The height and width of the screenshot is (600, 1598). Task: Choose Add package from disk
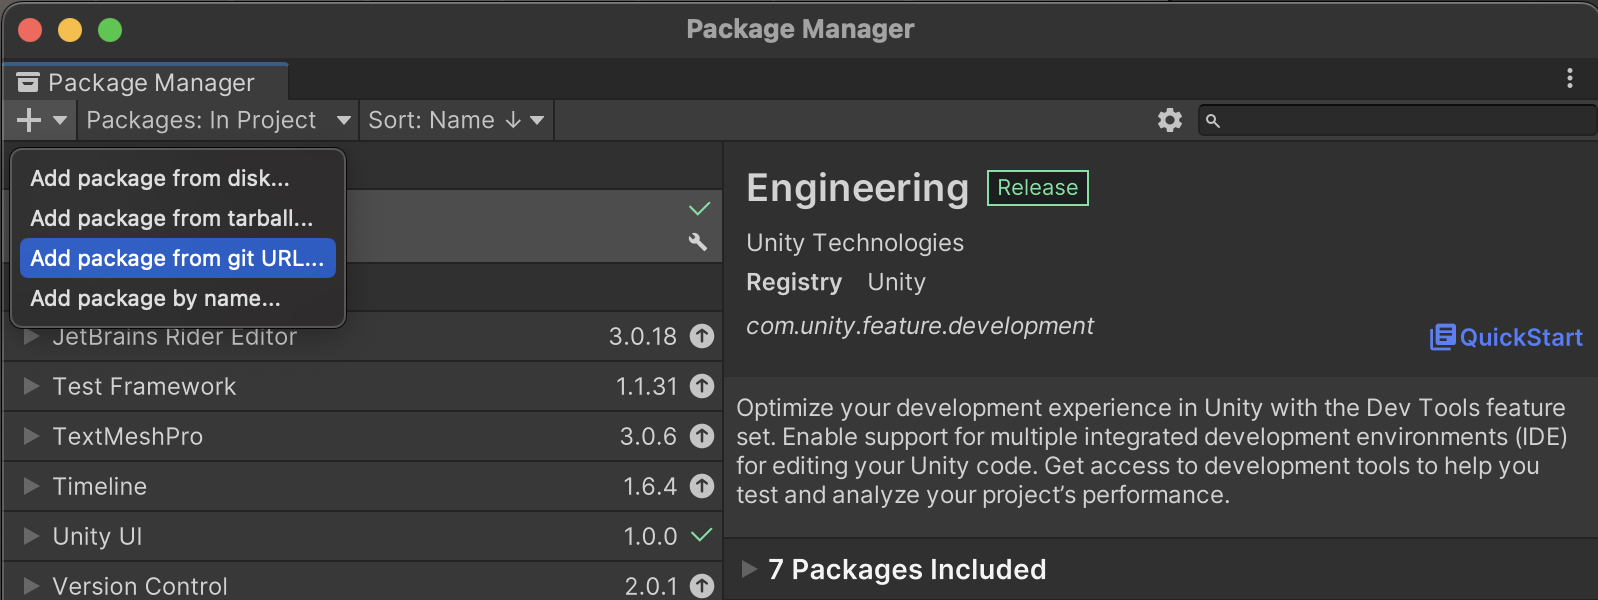click(178, 178)
